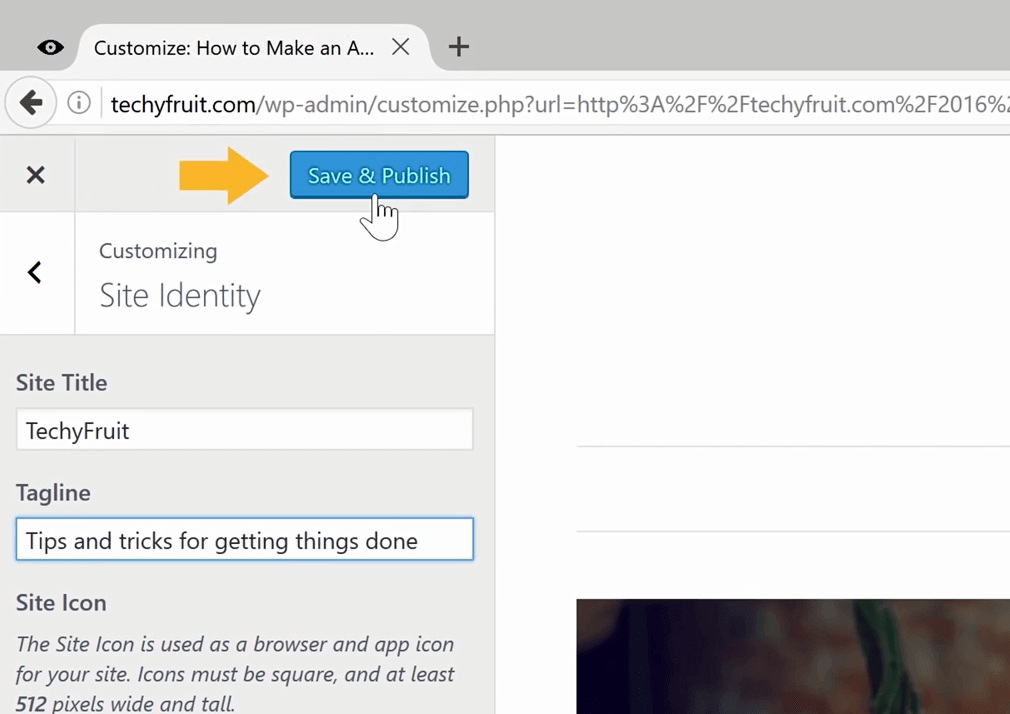Click the Site Icon description text
This screenshot has height=714, width=1010.
235,673
